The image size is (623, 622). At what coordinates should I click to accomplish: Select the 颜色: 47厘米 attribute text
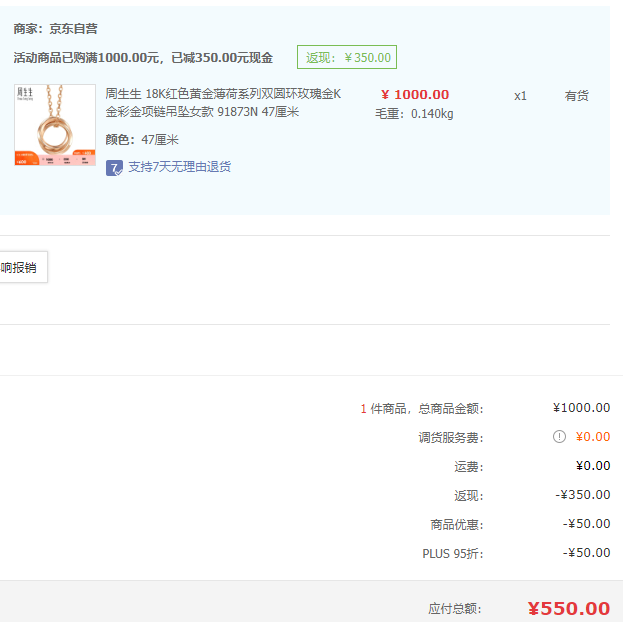(x=142, y=140)
